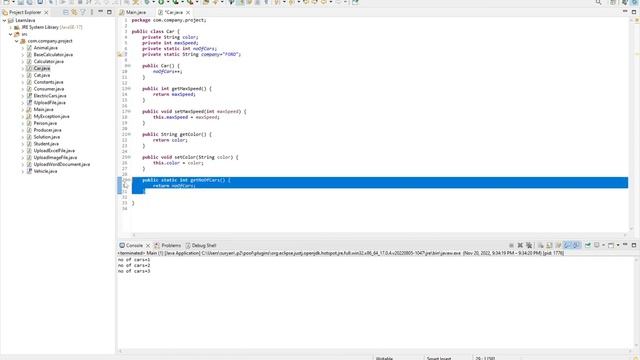Pin the Console view
Image resolution: width=640 pixels, height=360 pixels.
(x=588, y=245)
